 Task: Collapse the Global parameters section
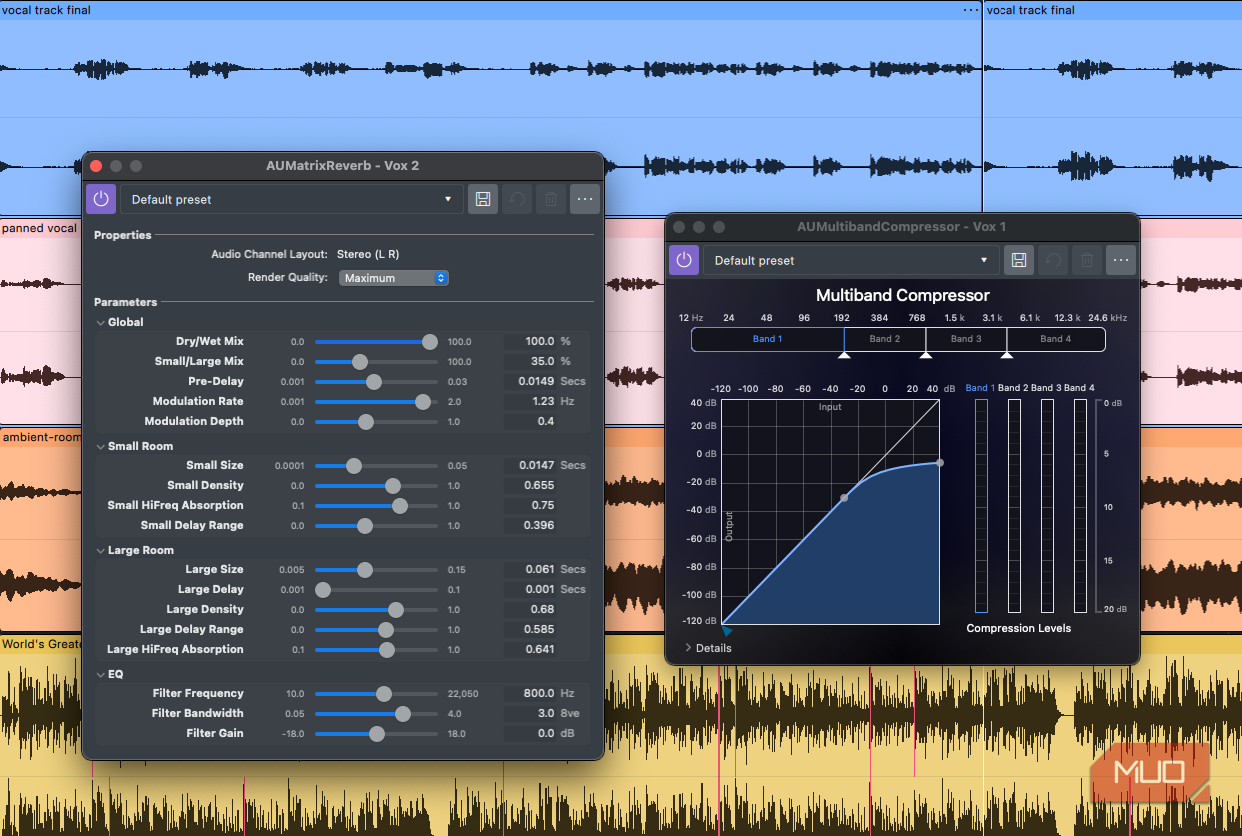coord(100,322)
